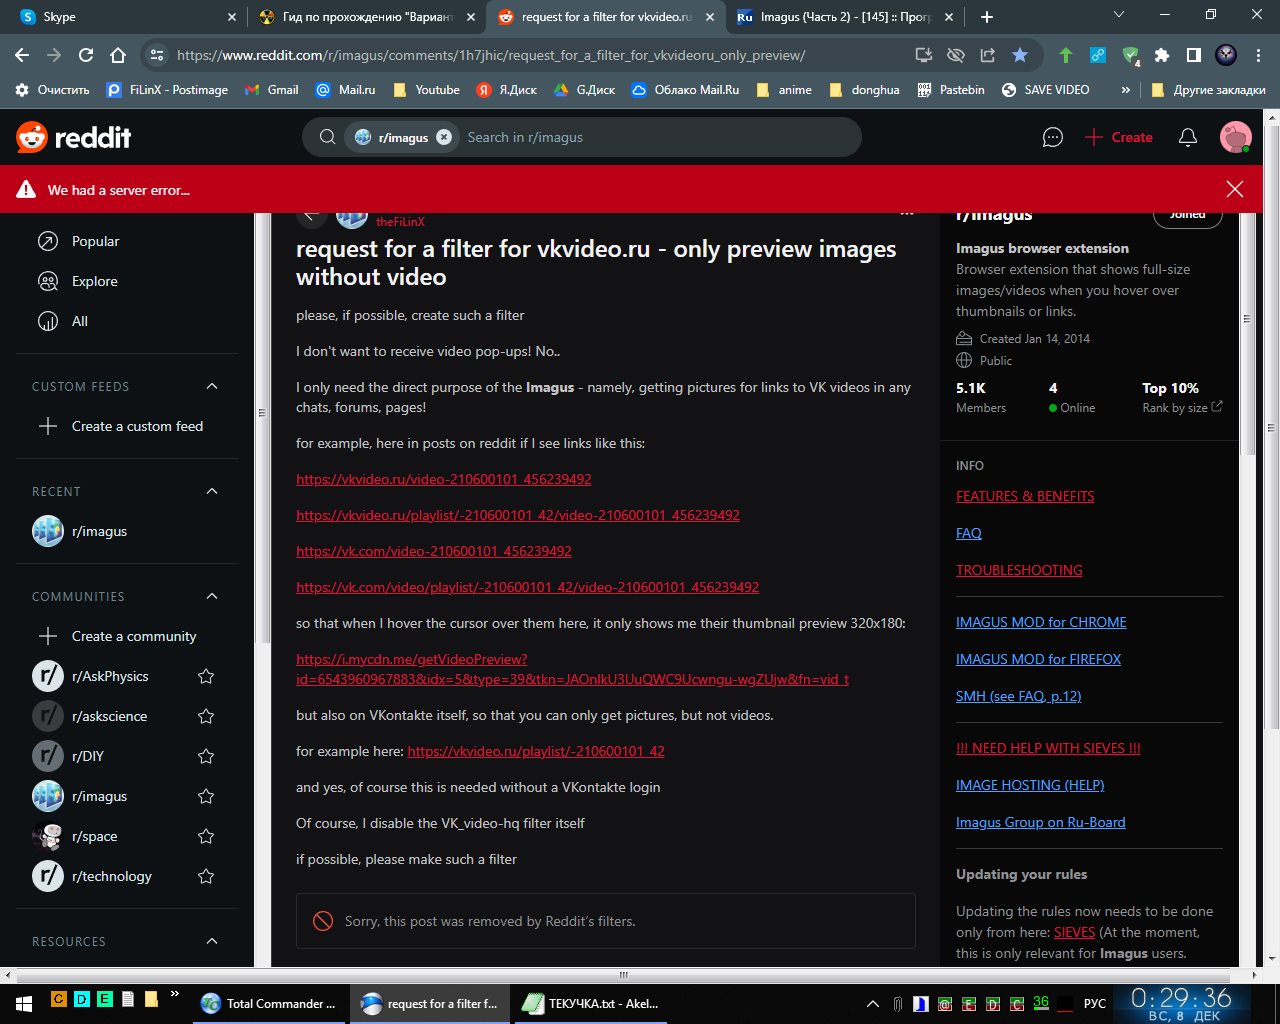Open the Windows Start button
Viewport: 1280px width, 1024px height.
(24, 1003)
